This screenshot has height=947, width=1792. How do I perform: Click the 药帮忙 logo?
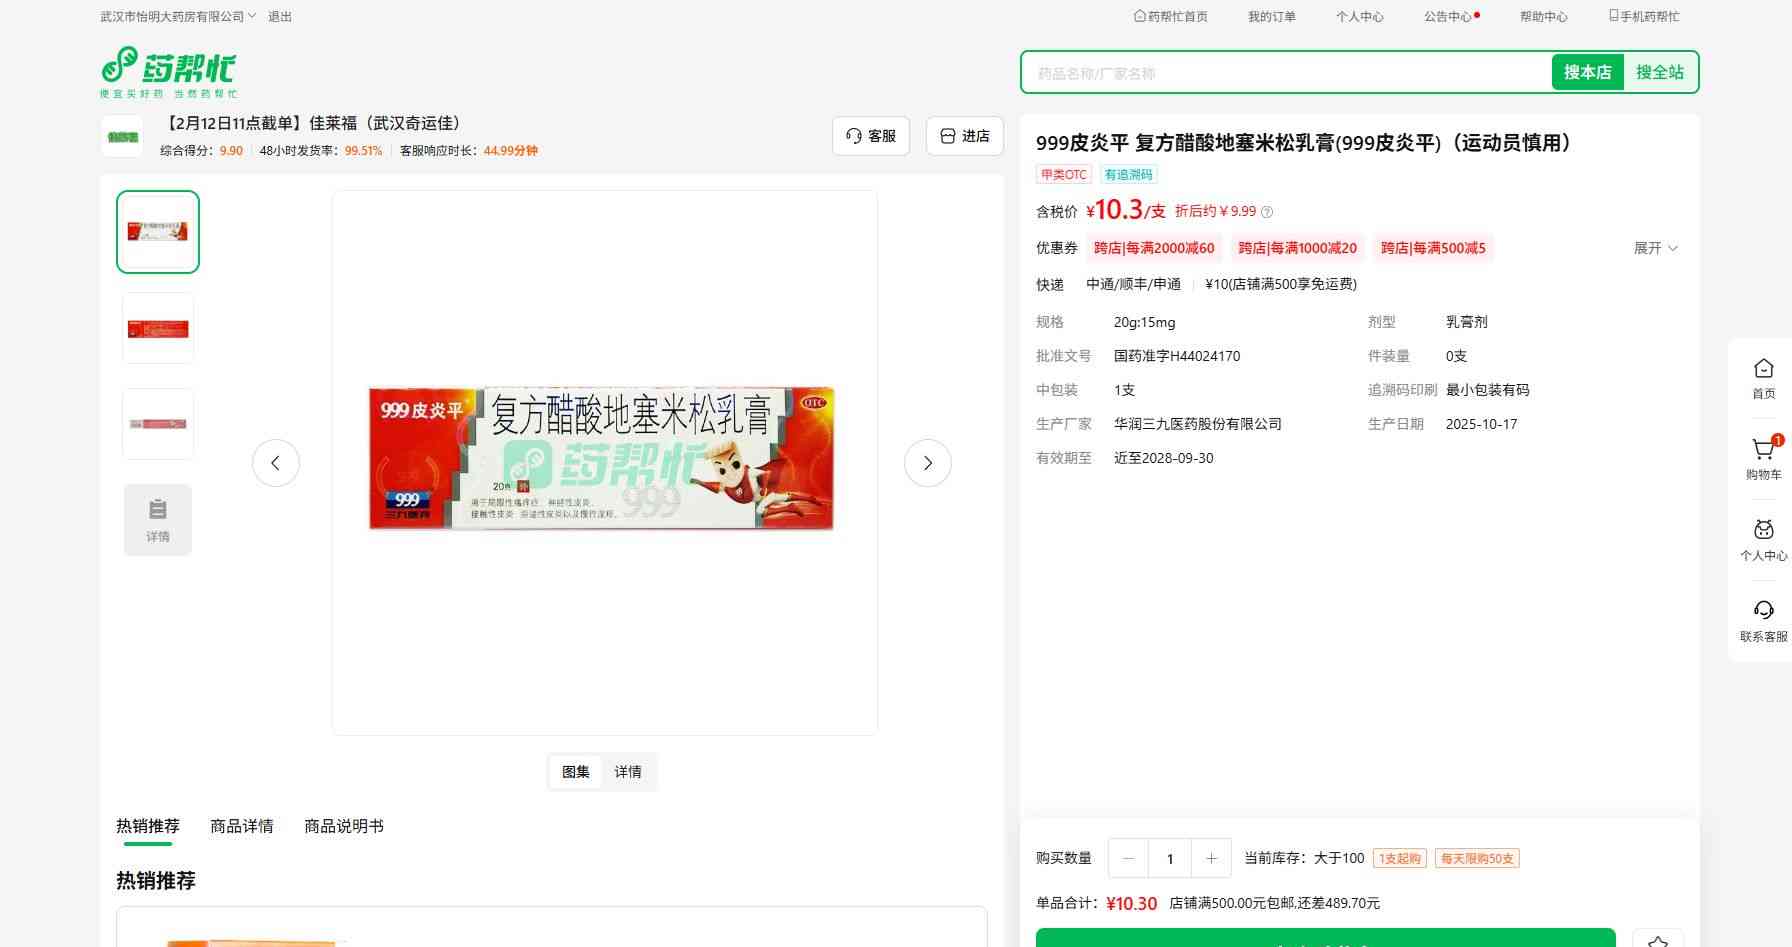point(168,72)
